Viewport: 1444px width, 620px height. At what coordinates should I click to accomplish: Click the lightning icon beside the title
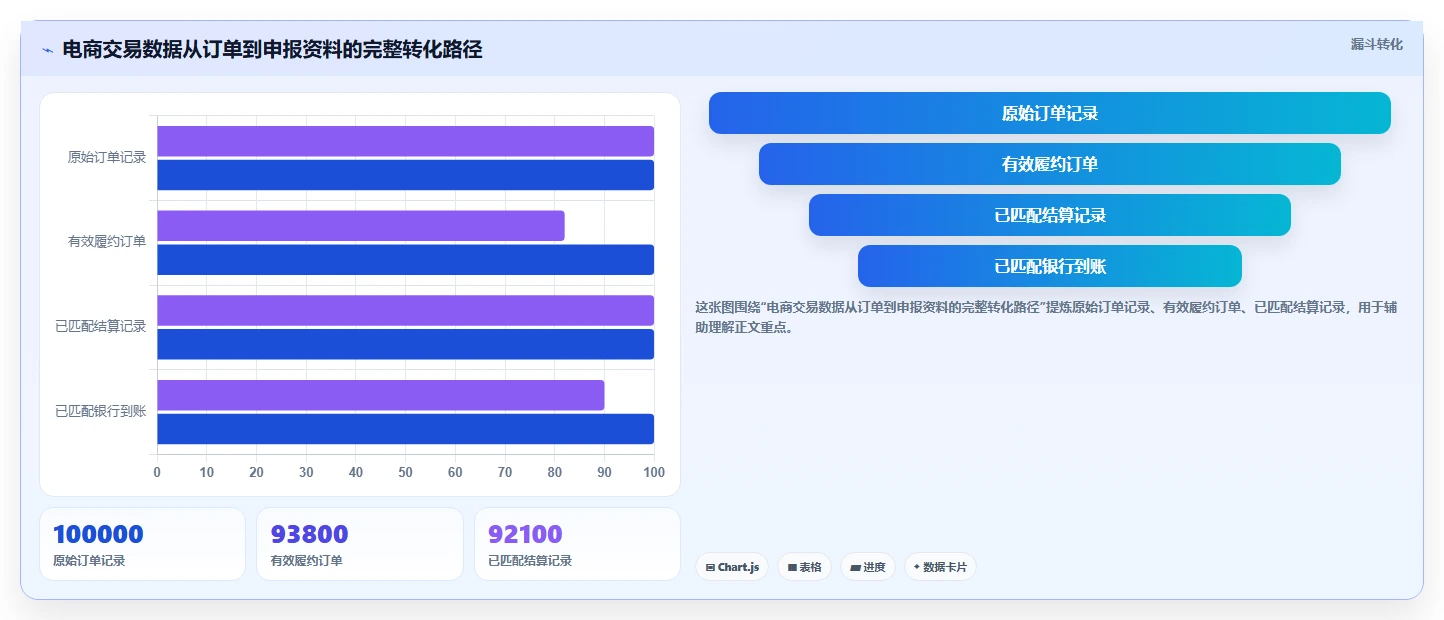[47, 50]
